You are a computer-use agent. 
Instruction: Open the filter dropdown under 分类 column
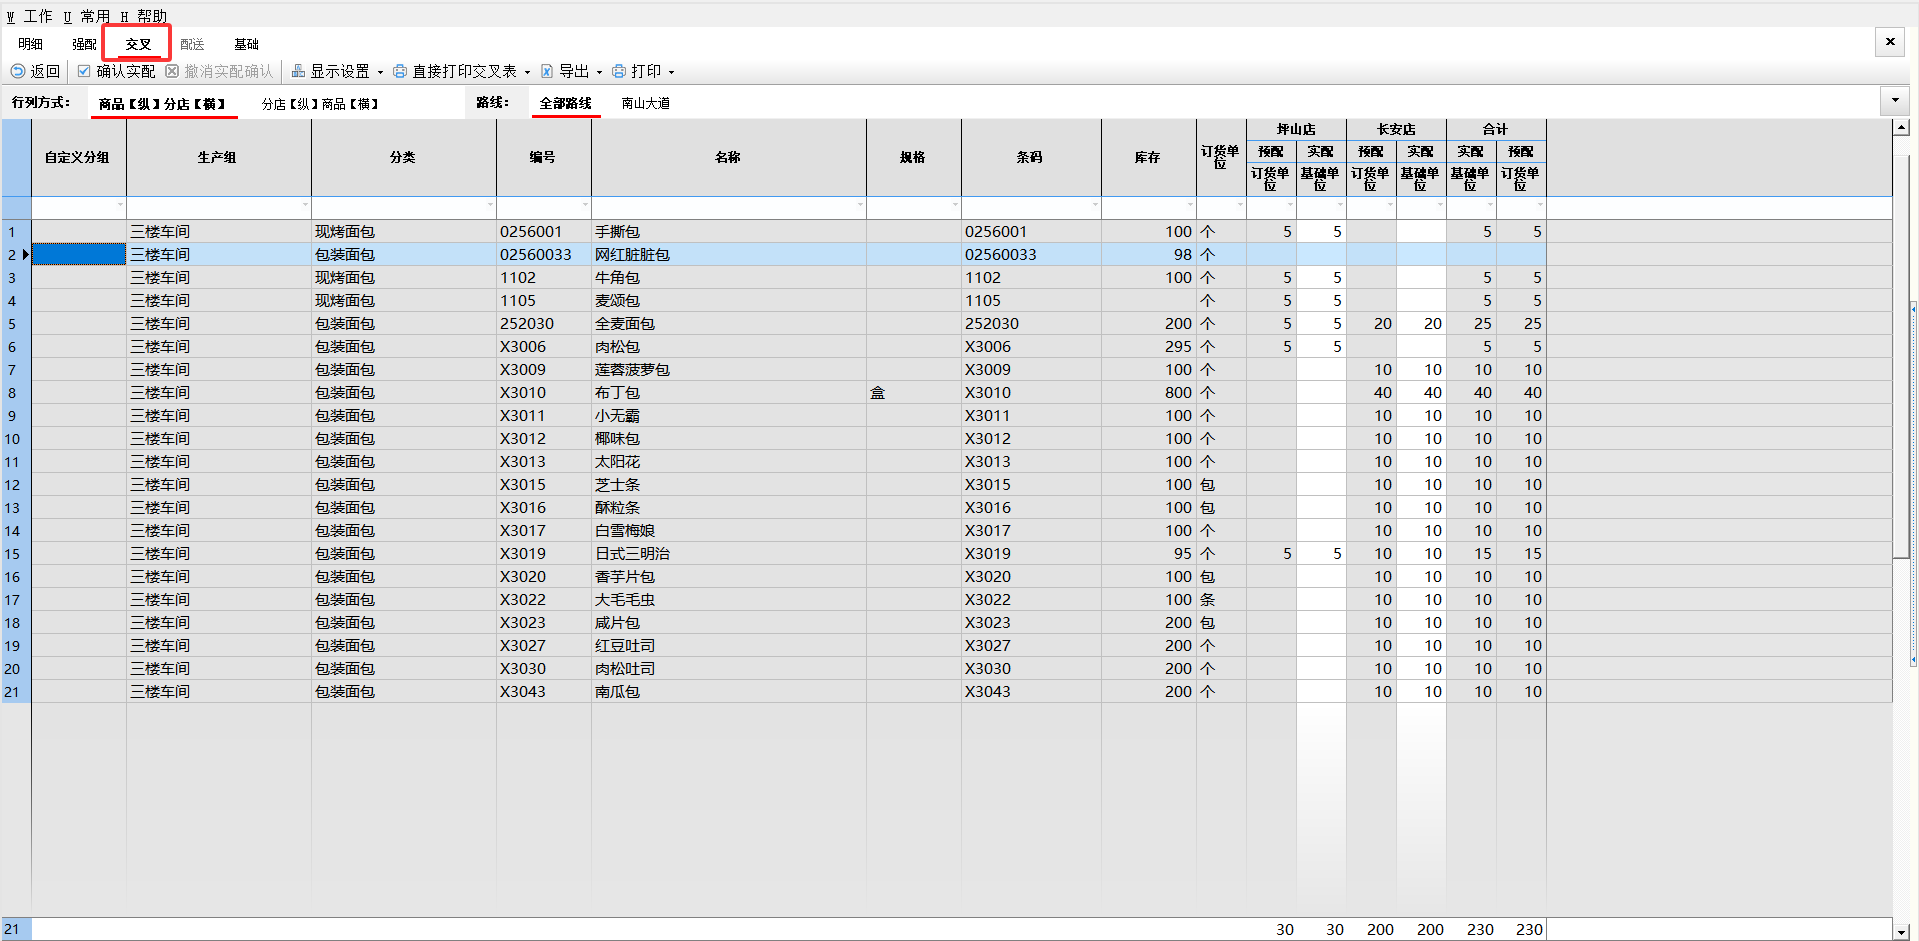click(490, 205)
